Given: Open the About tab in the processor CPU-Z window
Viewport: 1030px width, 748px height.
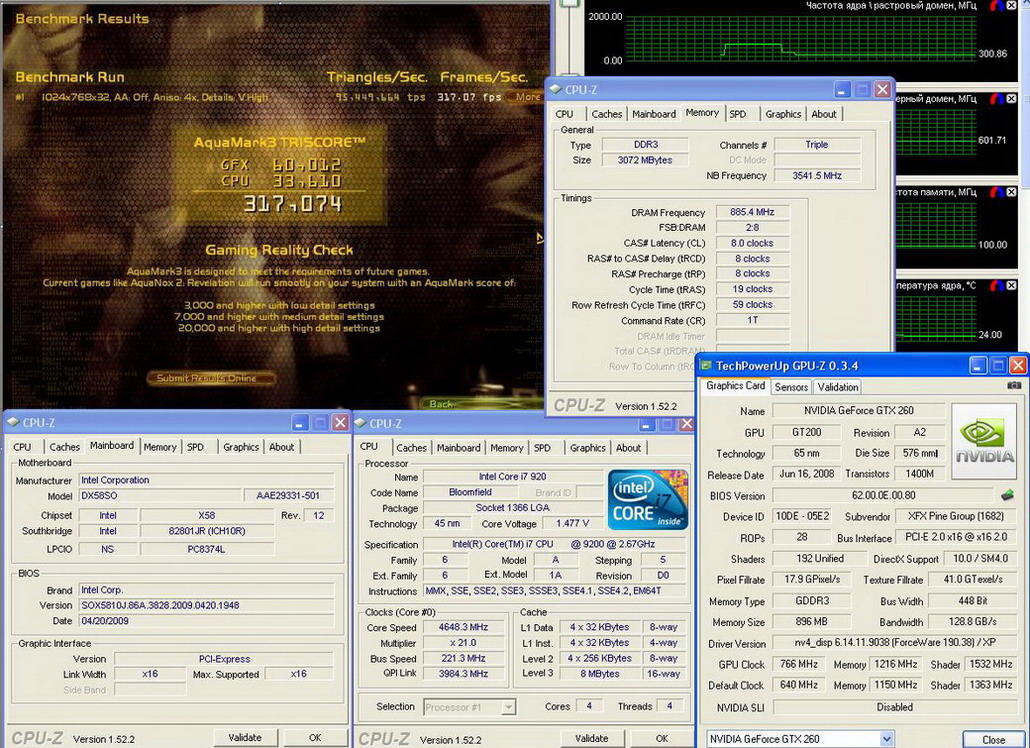Looking at the screenshot, I should coord(628,448).
